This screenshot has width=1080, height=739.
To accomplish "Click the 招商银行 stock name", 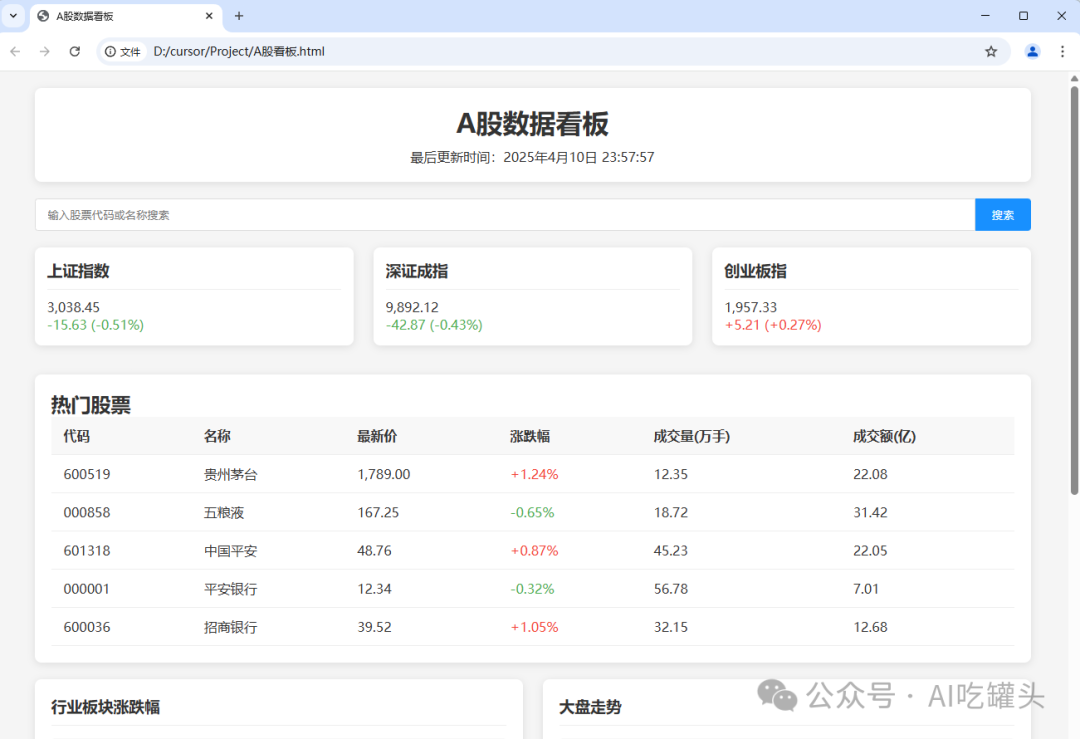I will point(231,627).
